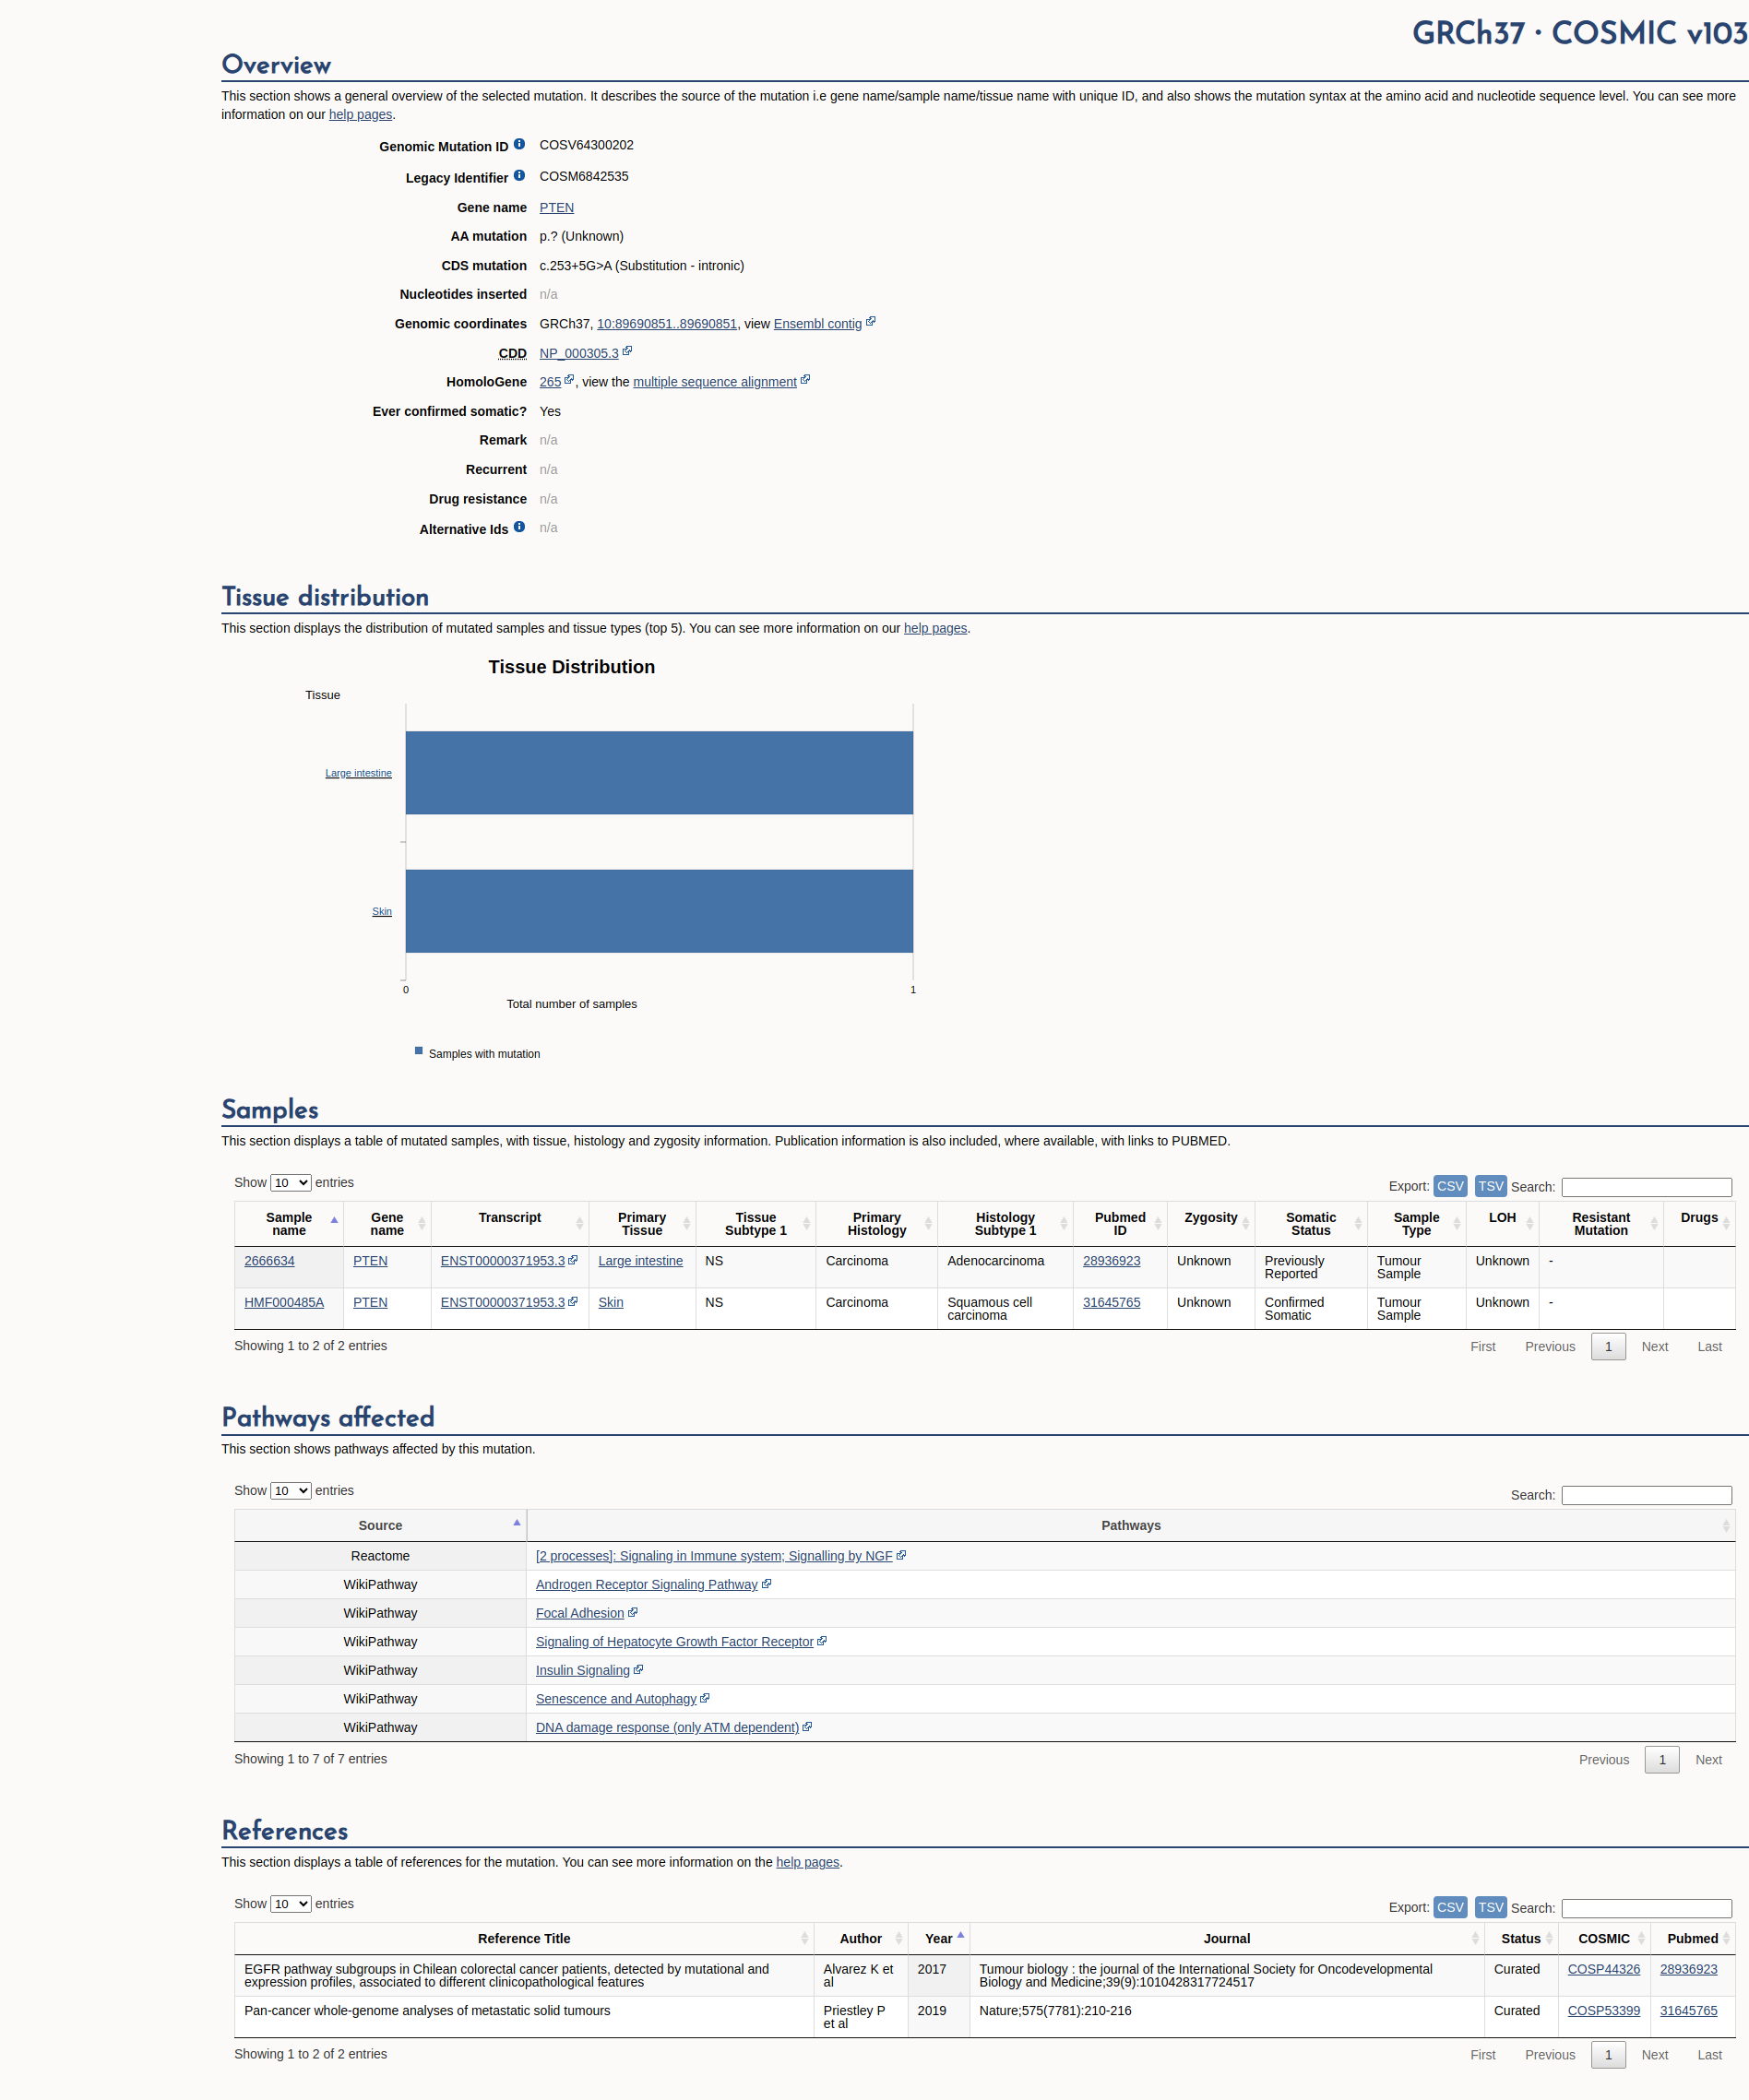This screenshot has height=2100, width=1749.
Task: Open Focal Adhesion pathway link
Action: point(579,1613)
